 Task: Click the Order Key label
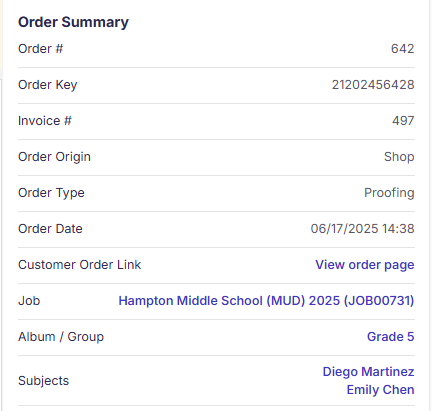[x=48, y=85]
